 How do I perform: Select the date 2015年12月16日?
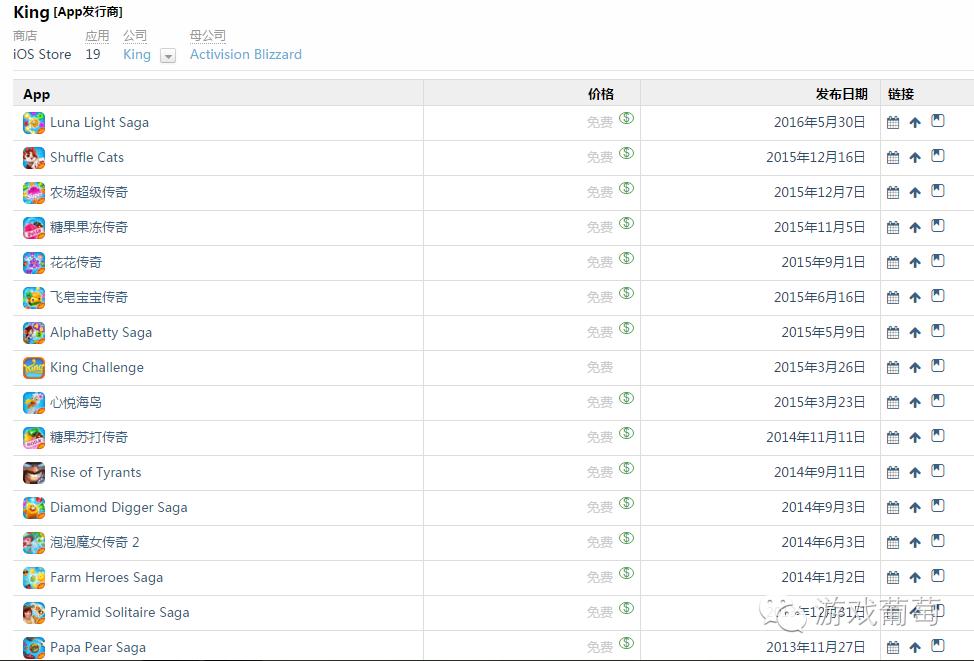point(816,157)
